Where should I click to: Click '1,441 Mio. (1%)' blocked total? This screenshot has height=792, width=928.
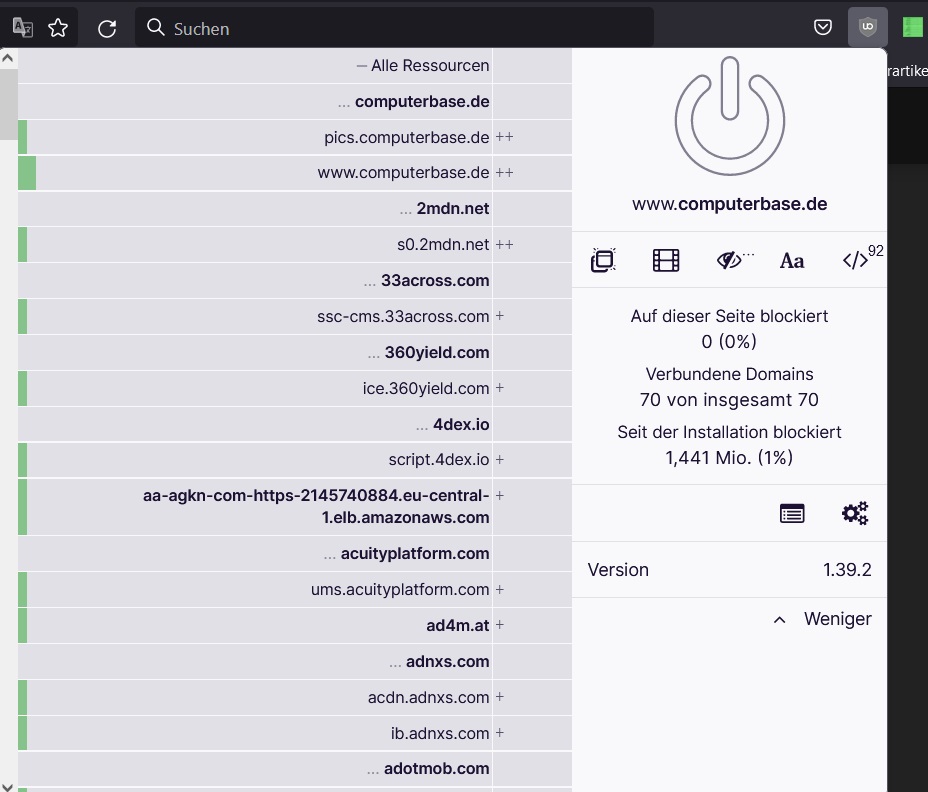click(x=729, y=458)
